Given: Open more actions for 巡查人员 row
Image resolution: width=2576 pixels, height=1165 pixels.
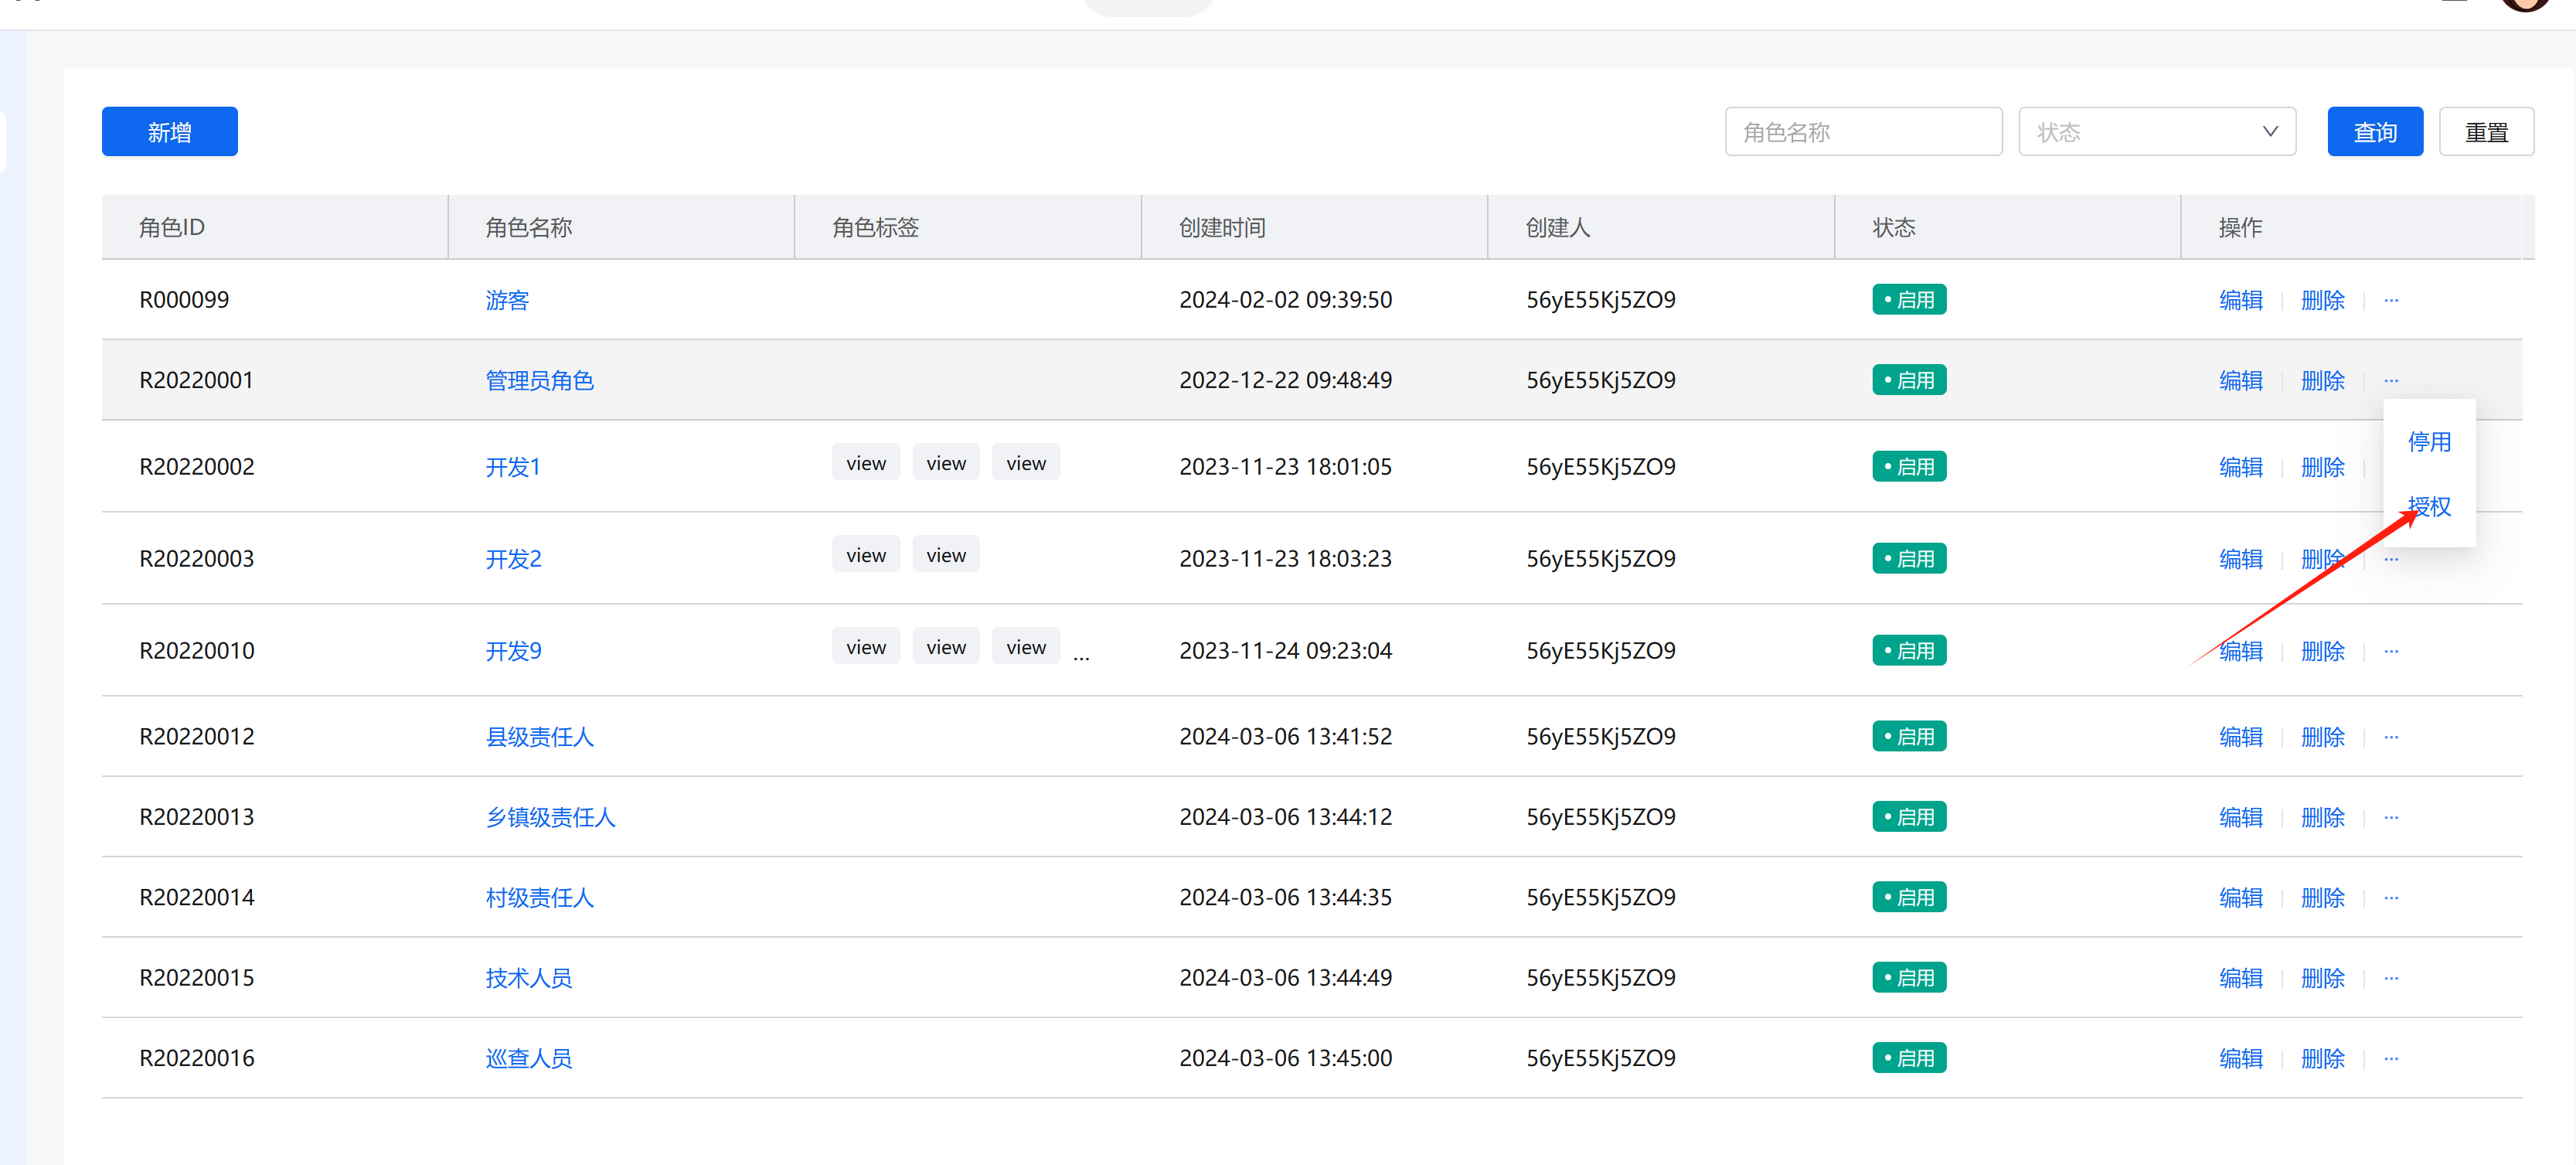Looking at the screenshot, I should pyautogui.click(x=2391, y=1058).
